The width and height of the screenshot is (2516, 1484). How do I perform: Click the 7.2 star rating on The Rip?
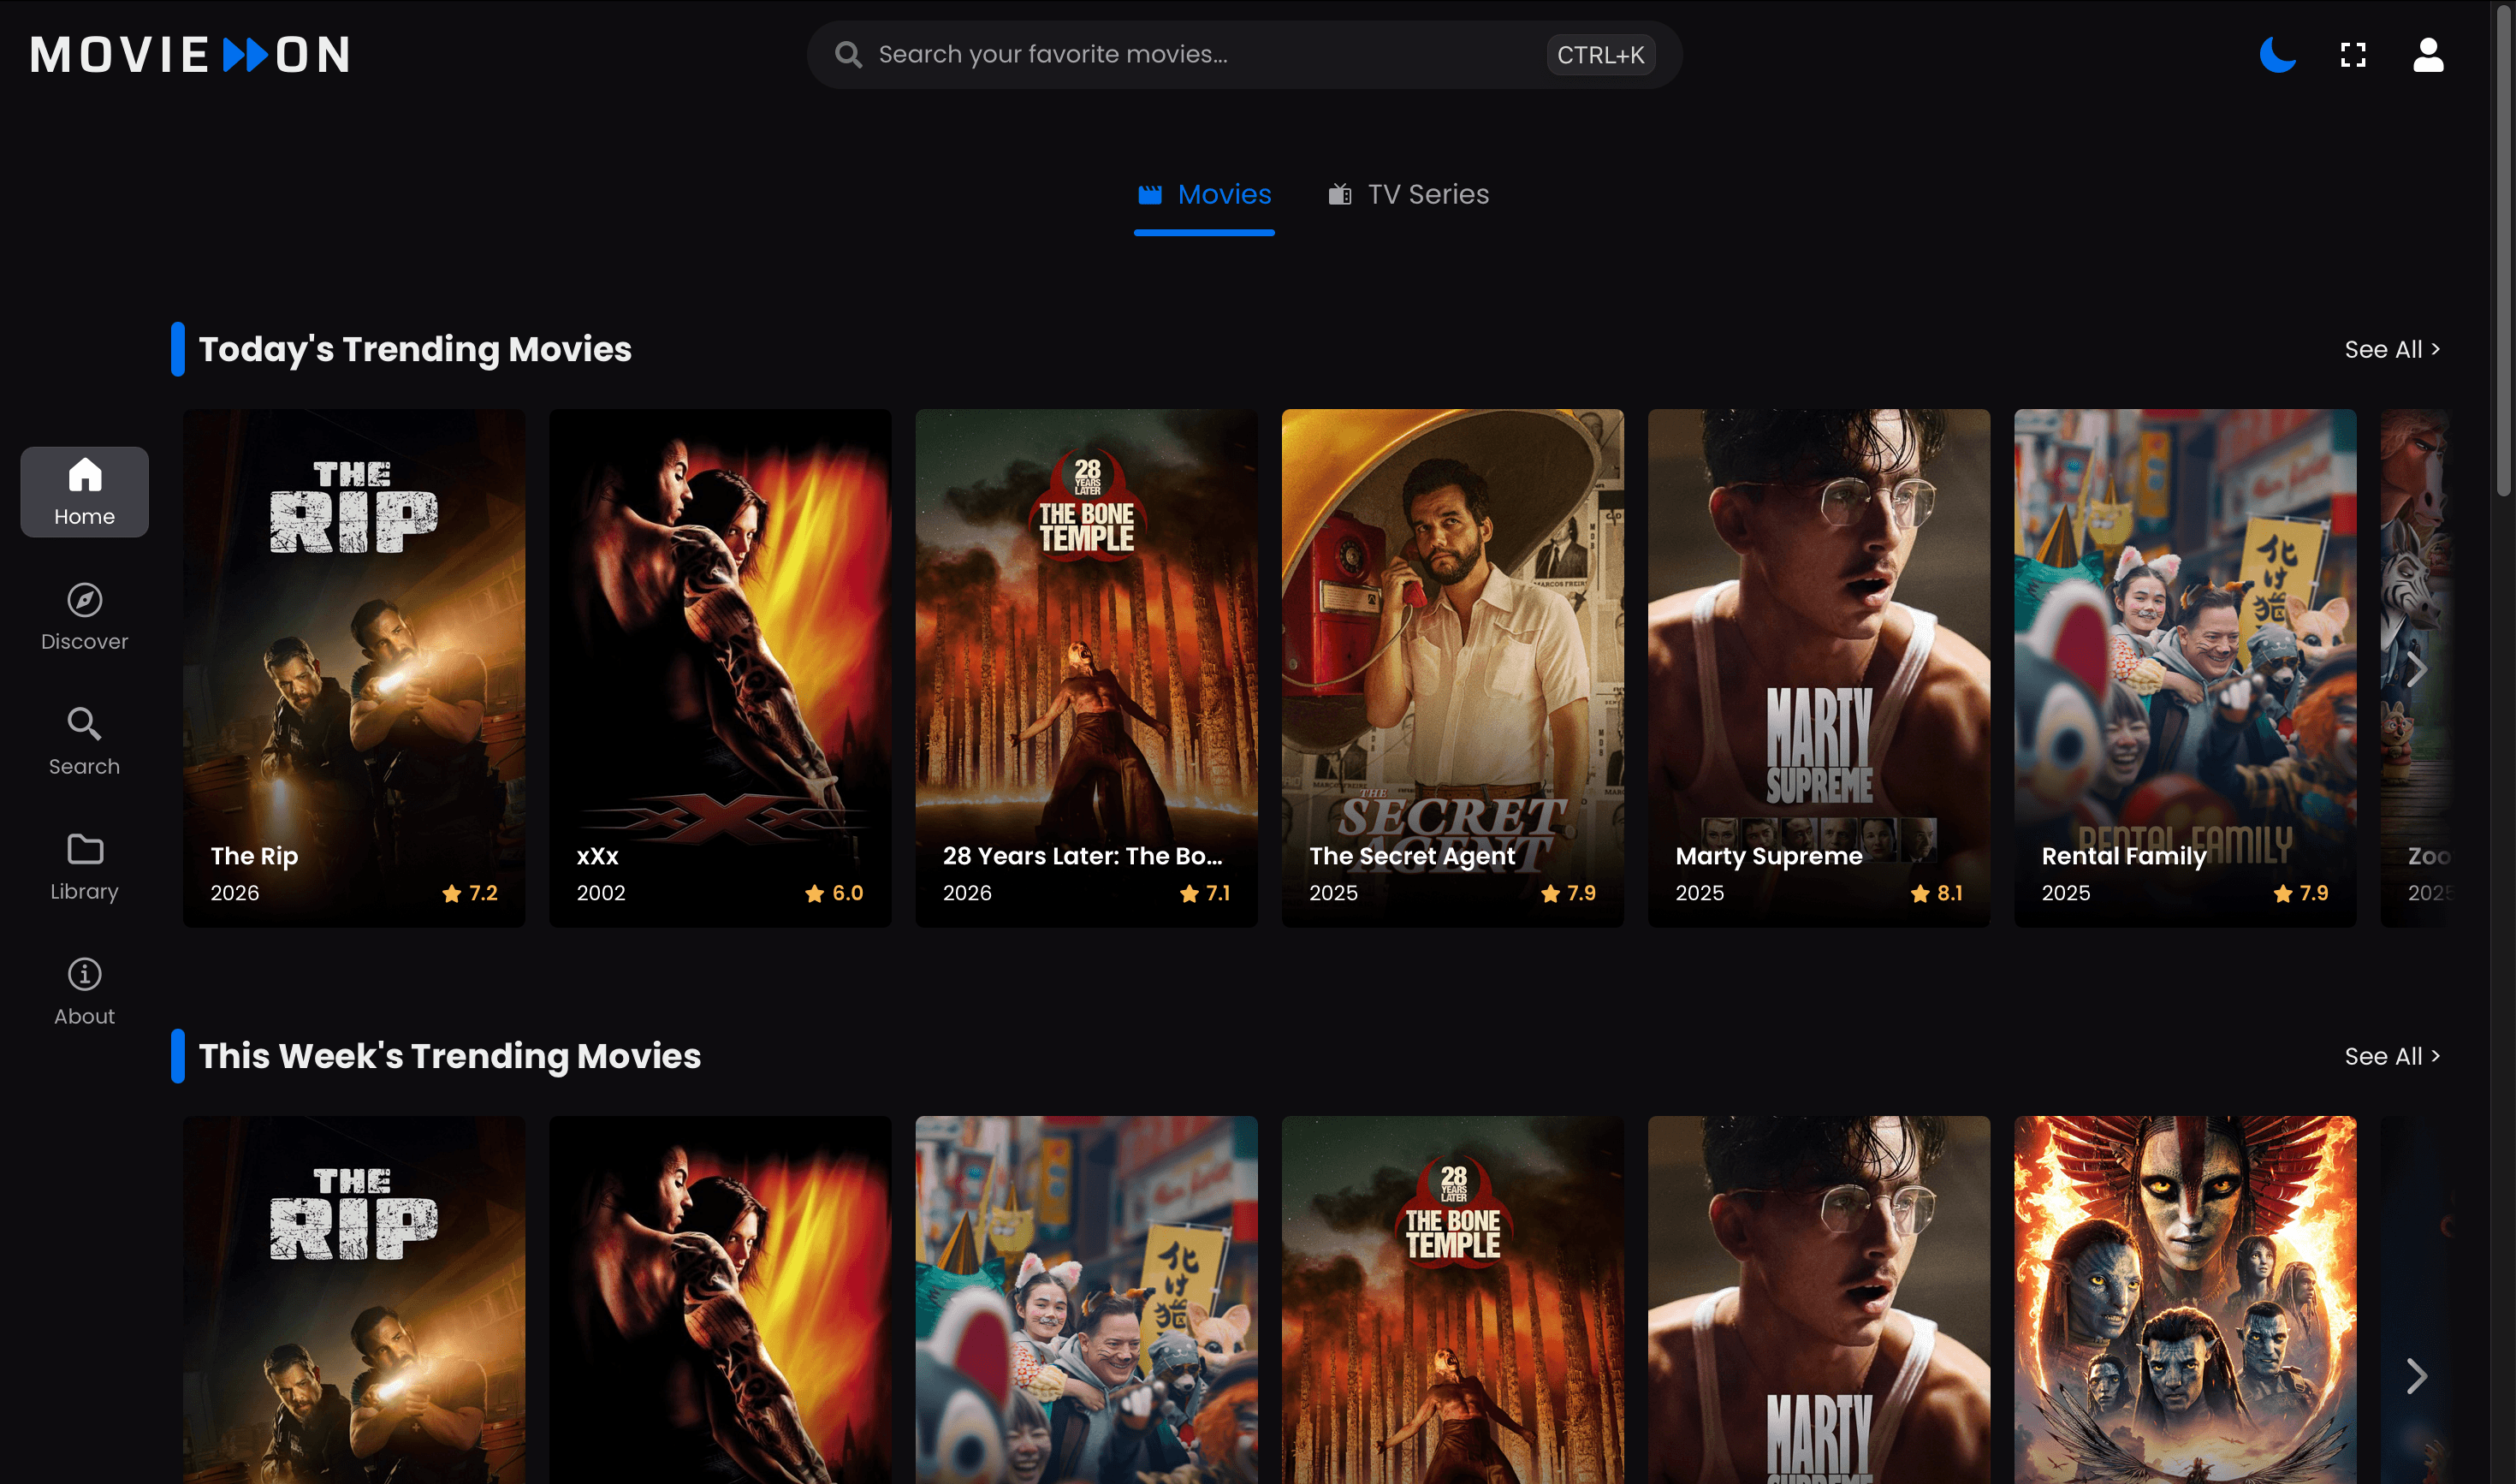(470, 893)
